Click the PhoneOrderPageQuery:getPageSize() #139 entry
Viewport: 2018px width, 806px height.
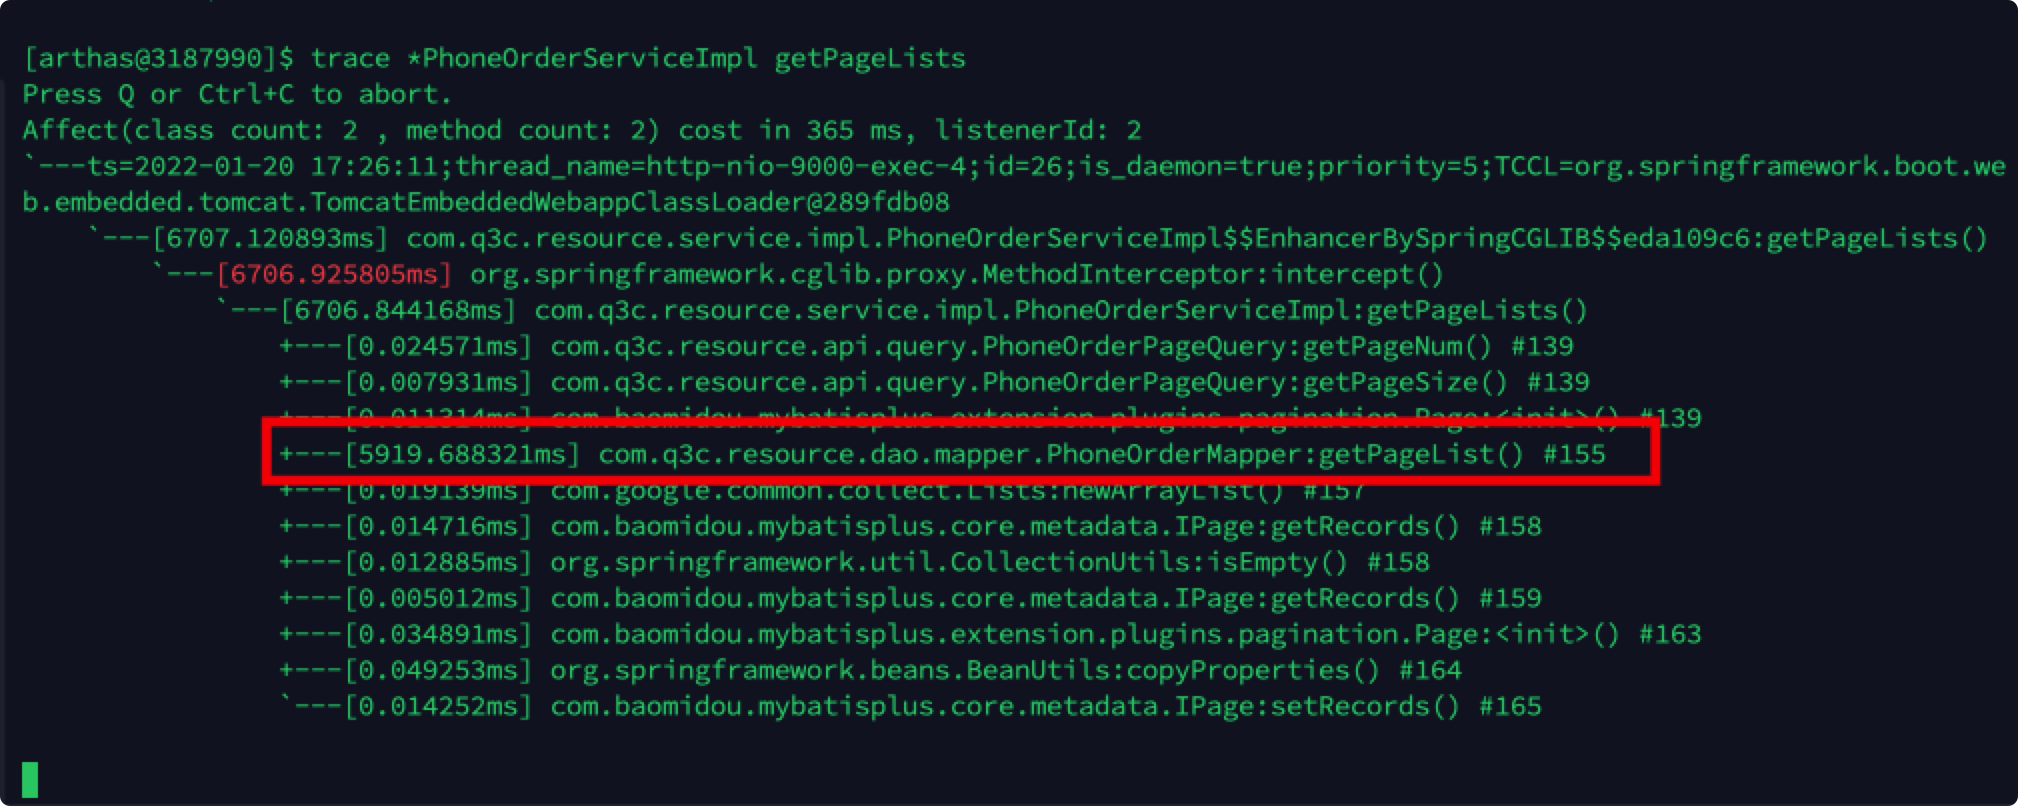[1069, 382]
